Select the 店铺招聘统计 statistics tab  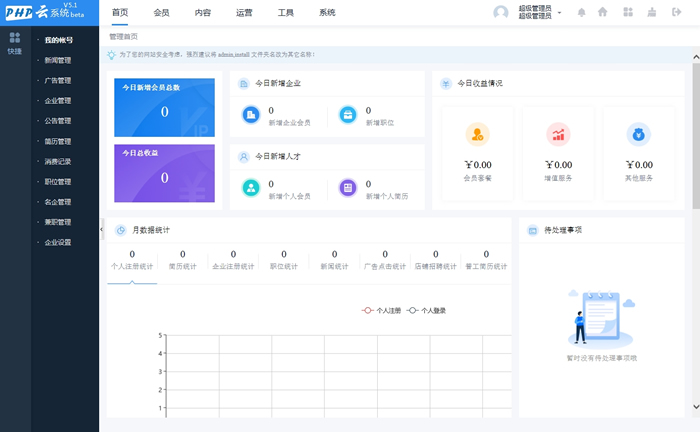pyautogui.click(x=436, y=261)
